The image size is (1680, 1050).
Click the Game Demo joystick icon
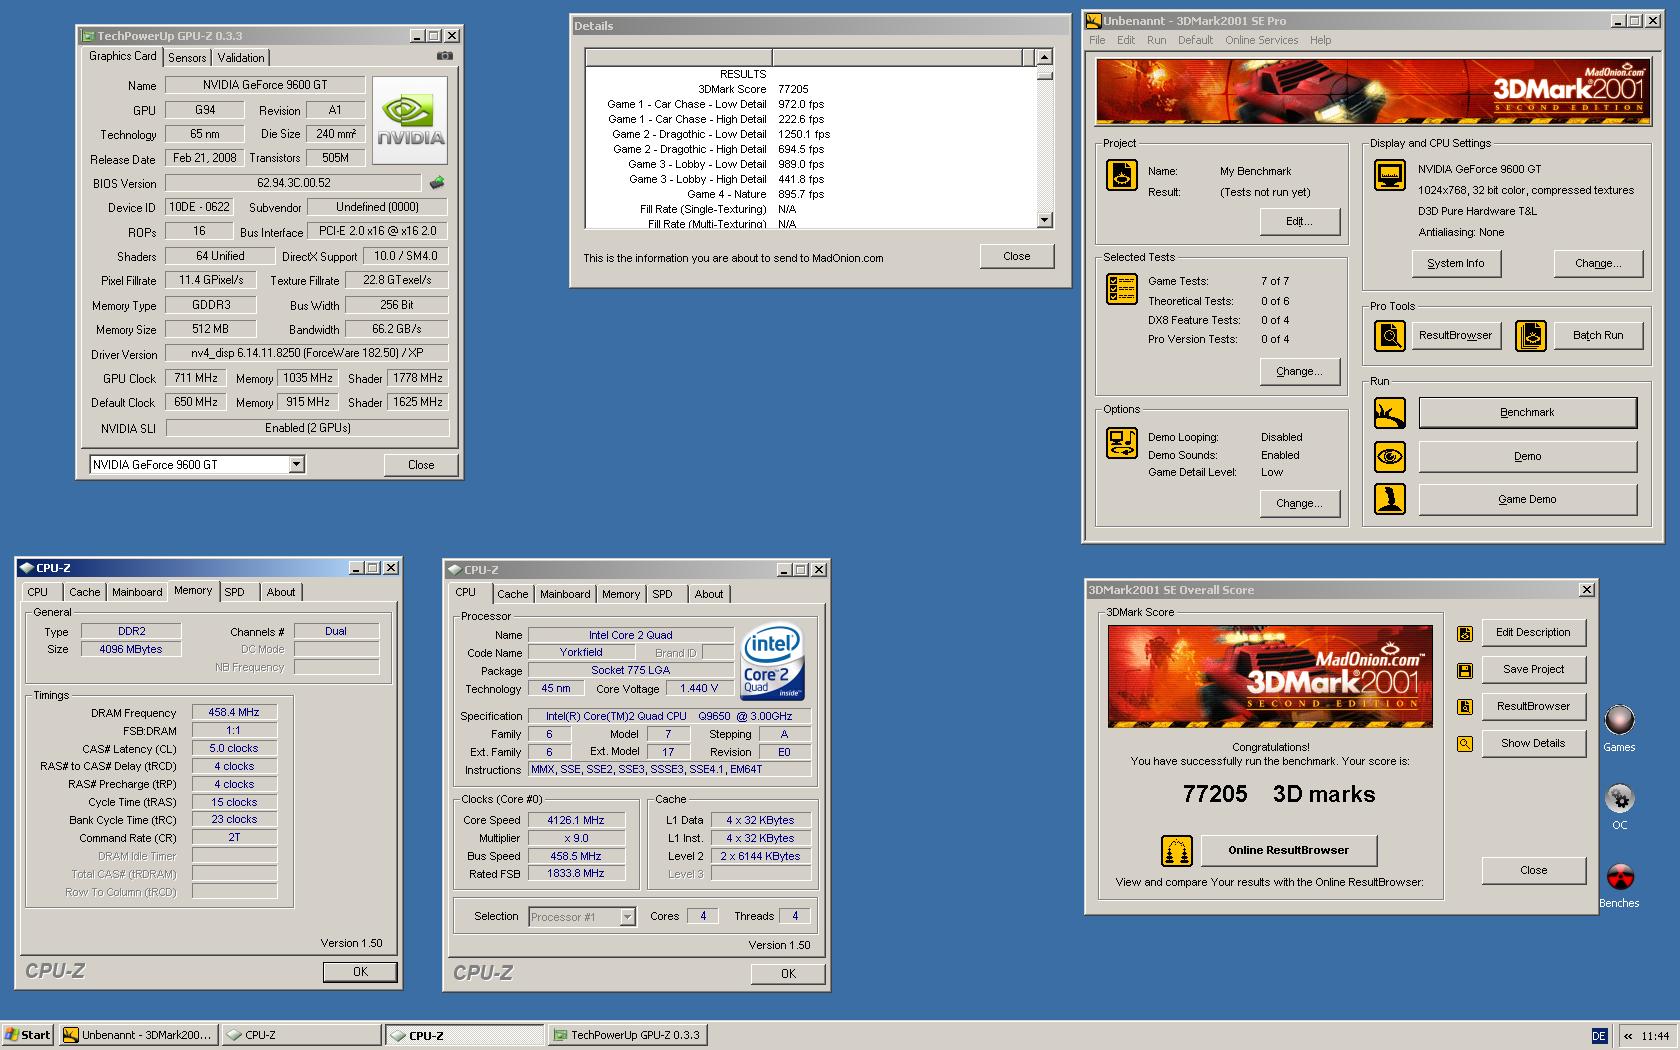click(1389, 499)
